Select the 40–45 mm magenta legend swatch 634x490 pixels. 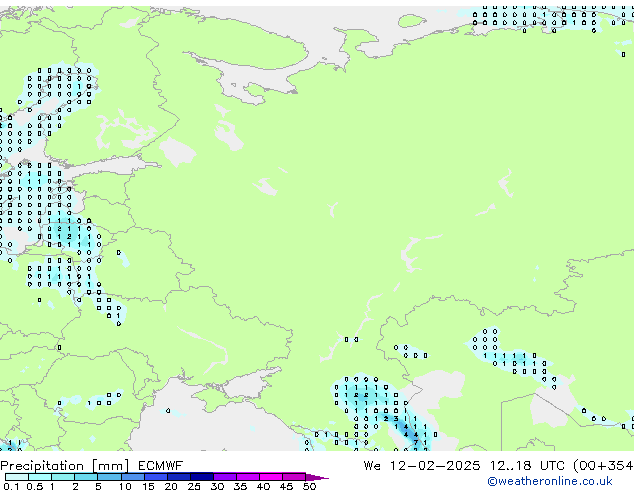(271, 477)
